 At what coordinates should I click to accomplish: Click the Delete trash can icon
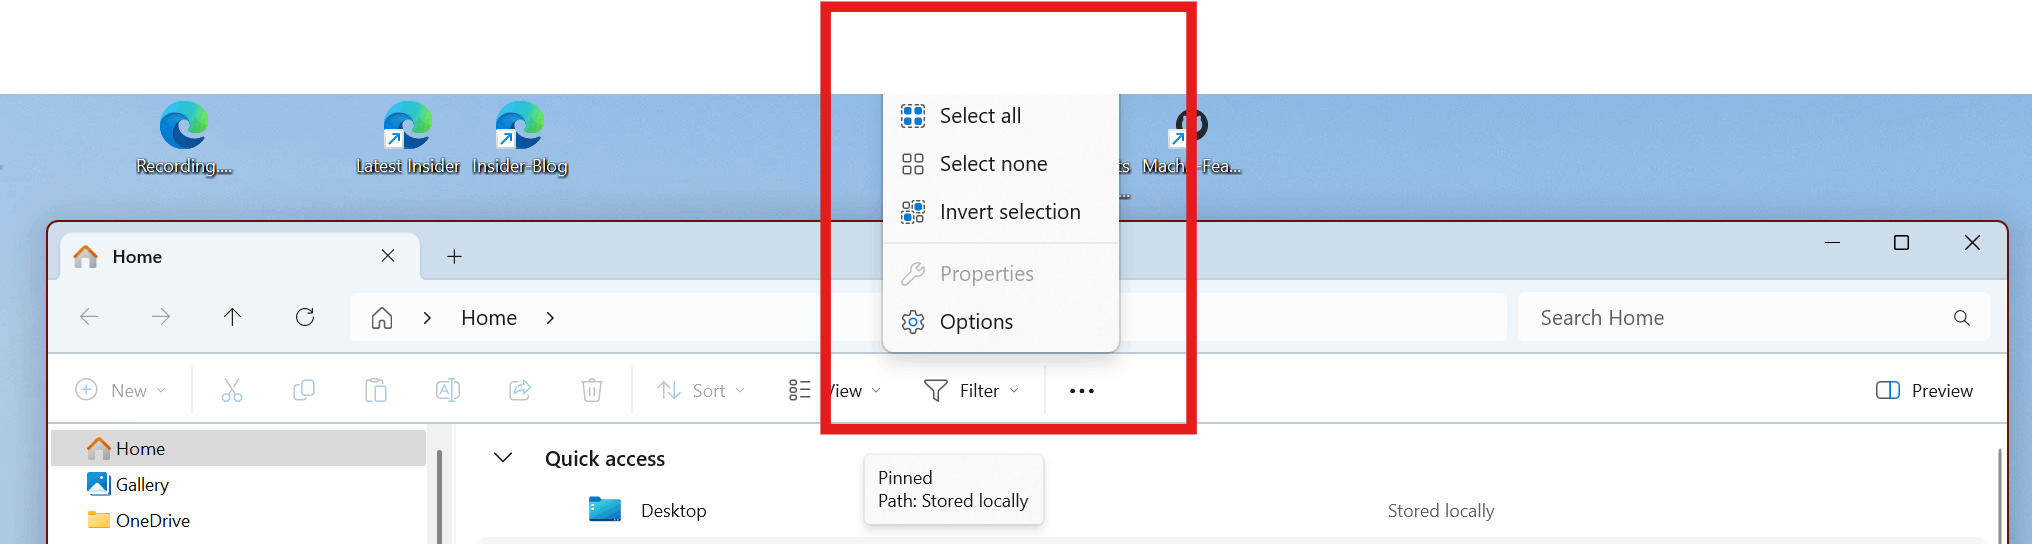[x=592, y=390]
